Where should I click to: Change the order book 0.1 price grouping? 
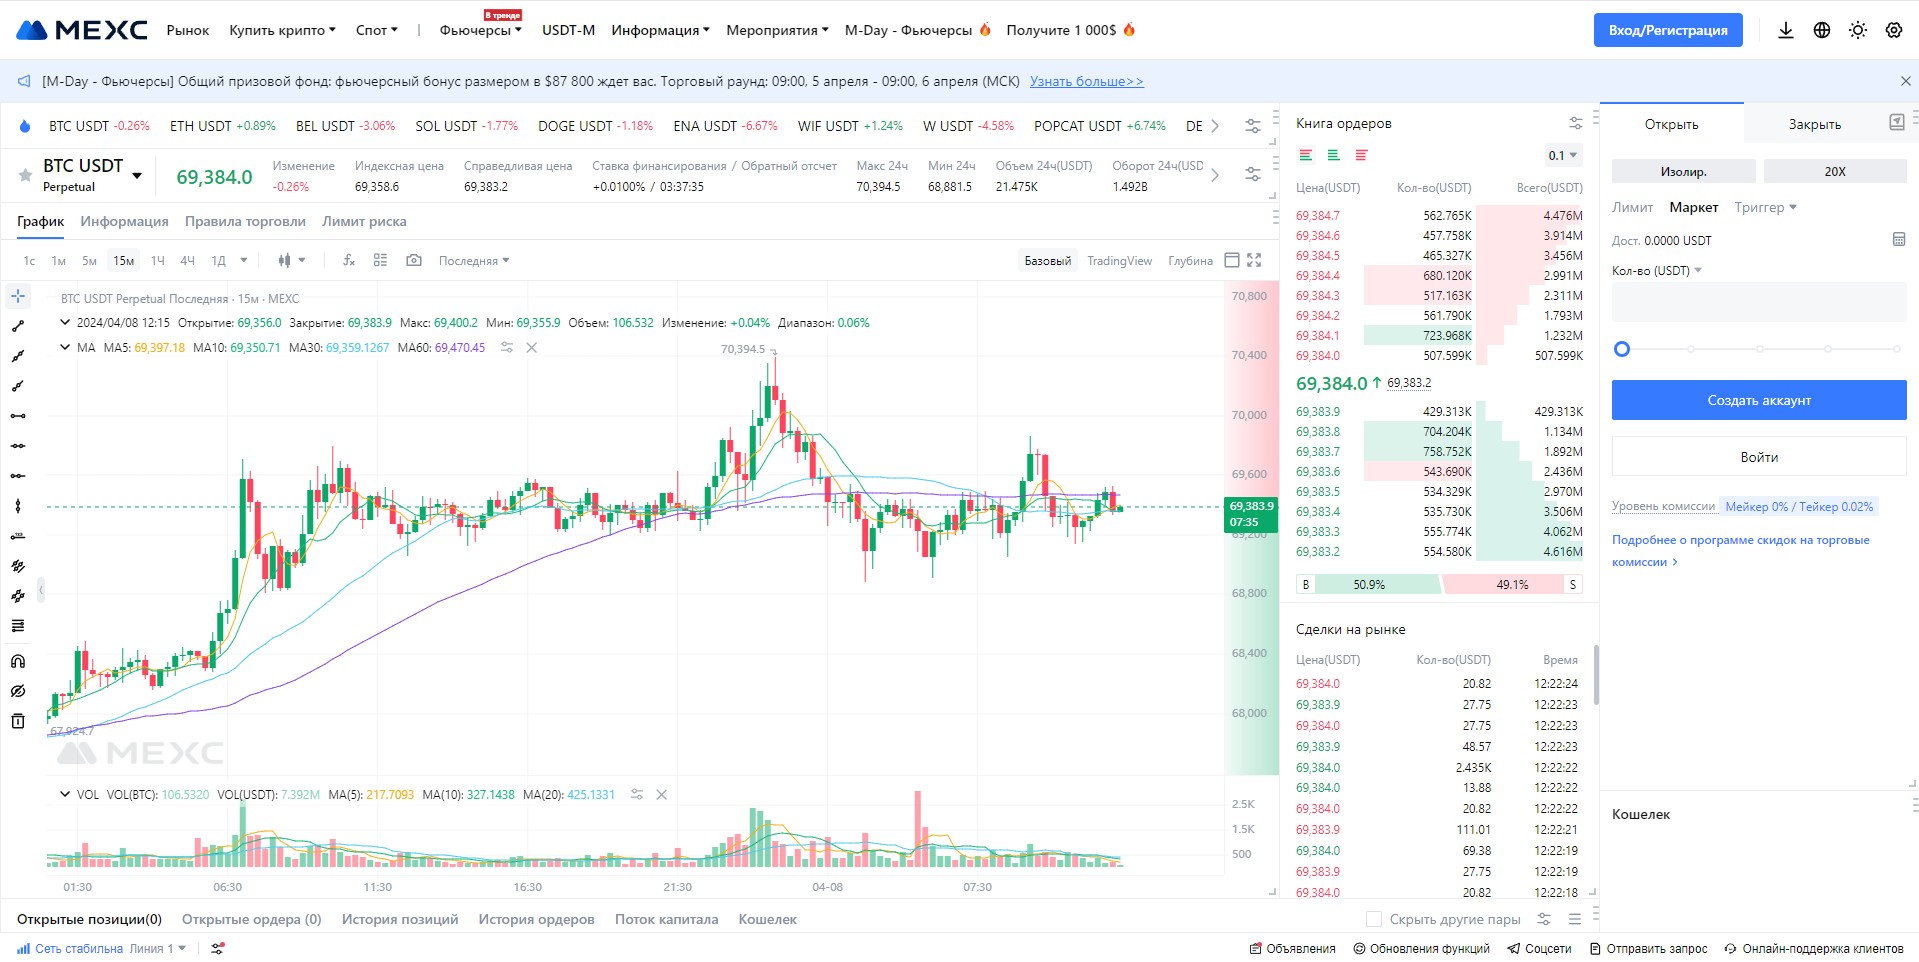(x=1563, y=155)
